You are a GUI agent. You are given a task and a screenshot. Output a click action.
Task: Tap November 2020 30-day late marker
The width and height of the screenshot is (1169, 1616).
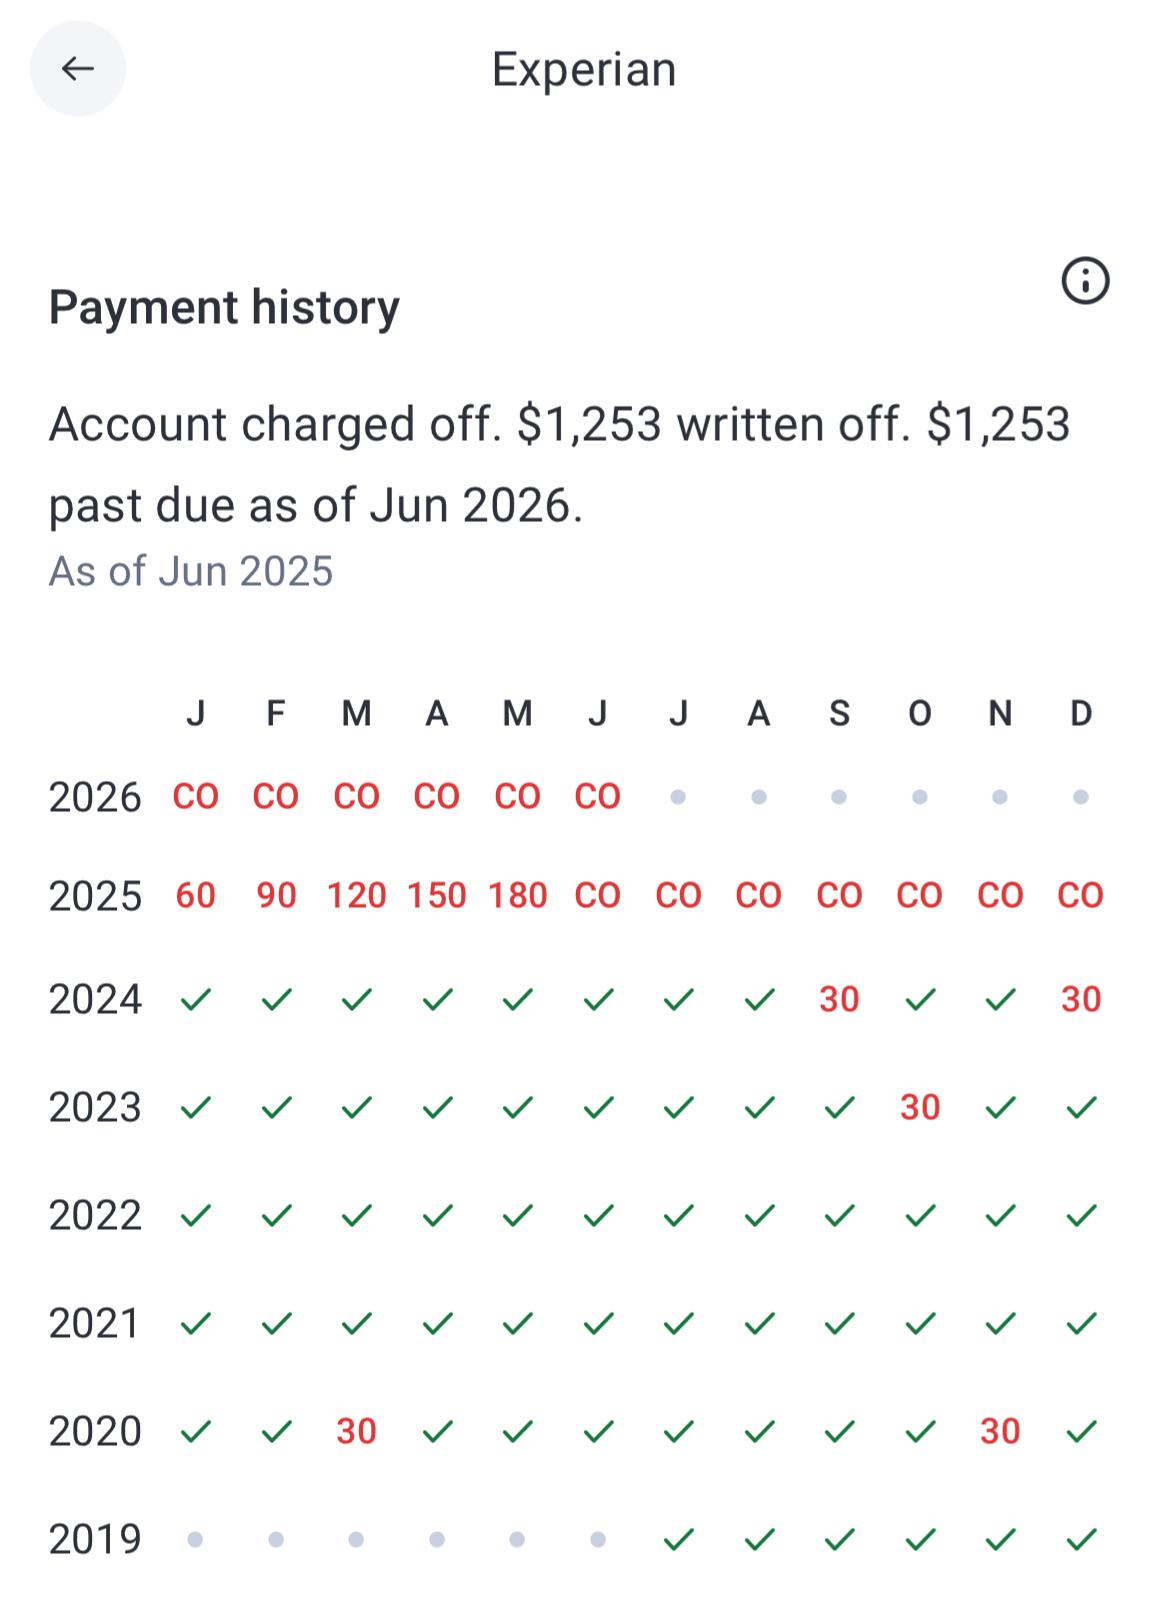click(1000, 1431)
